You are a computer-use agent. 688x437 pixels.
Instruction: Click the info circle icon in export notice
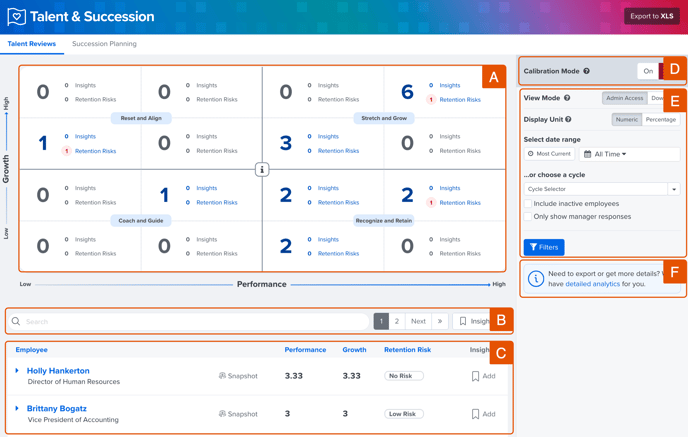pyautogui.click(x=536, y=279)
